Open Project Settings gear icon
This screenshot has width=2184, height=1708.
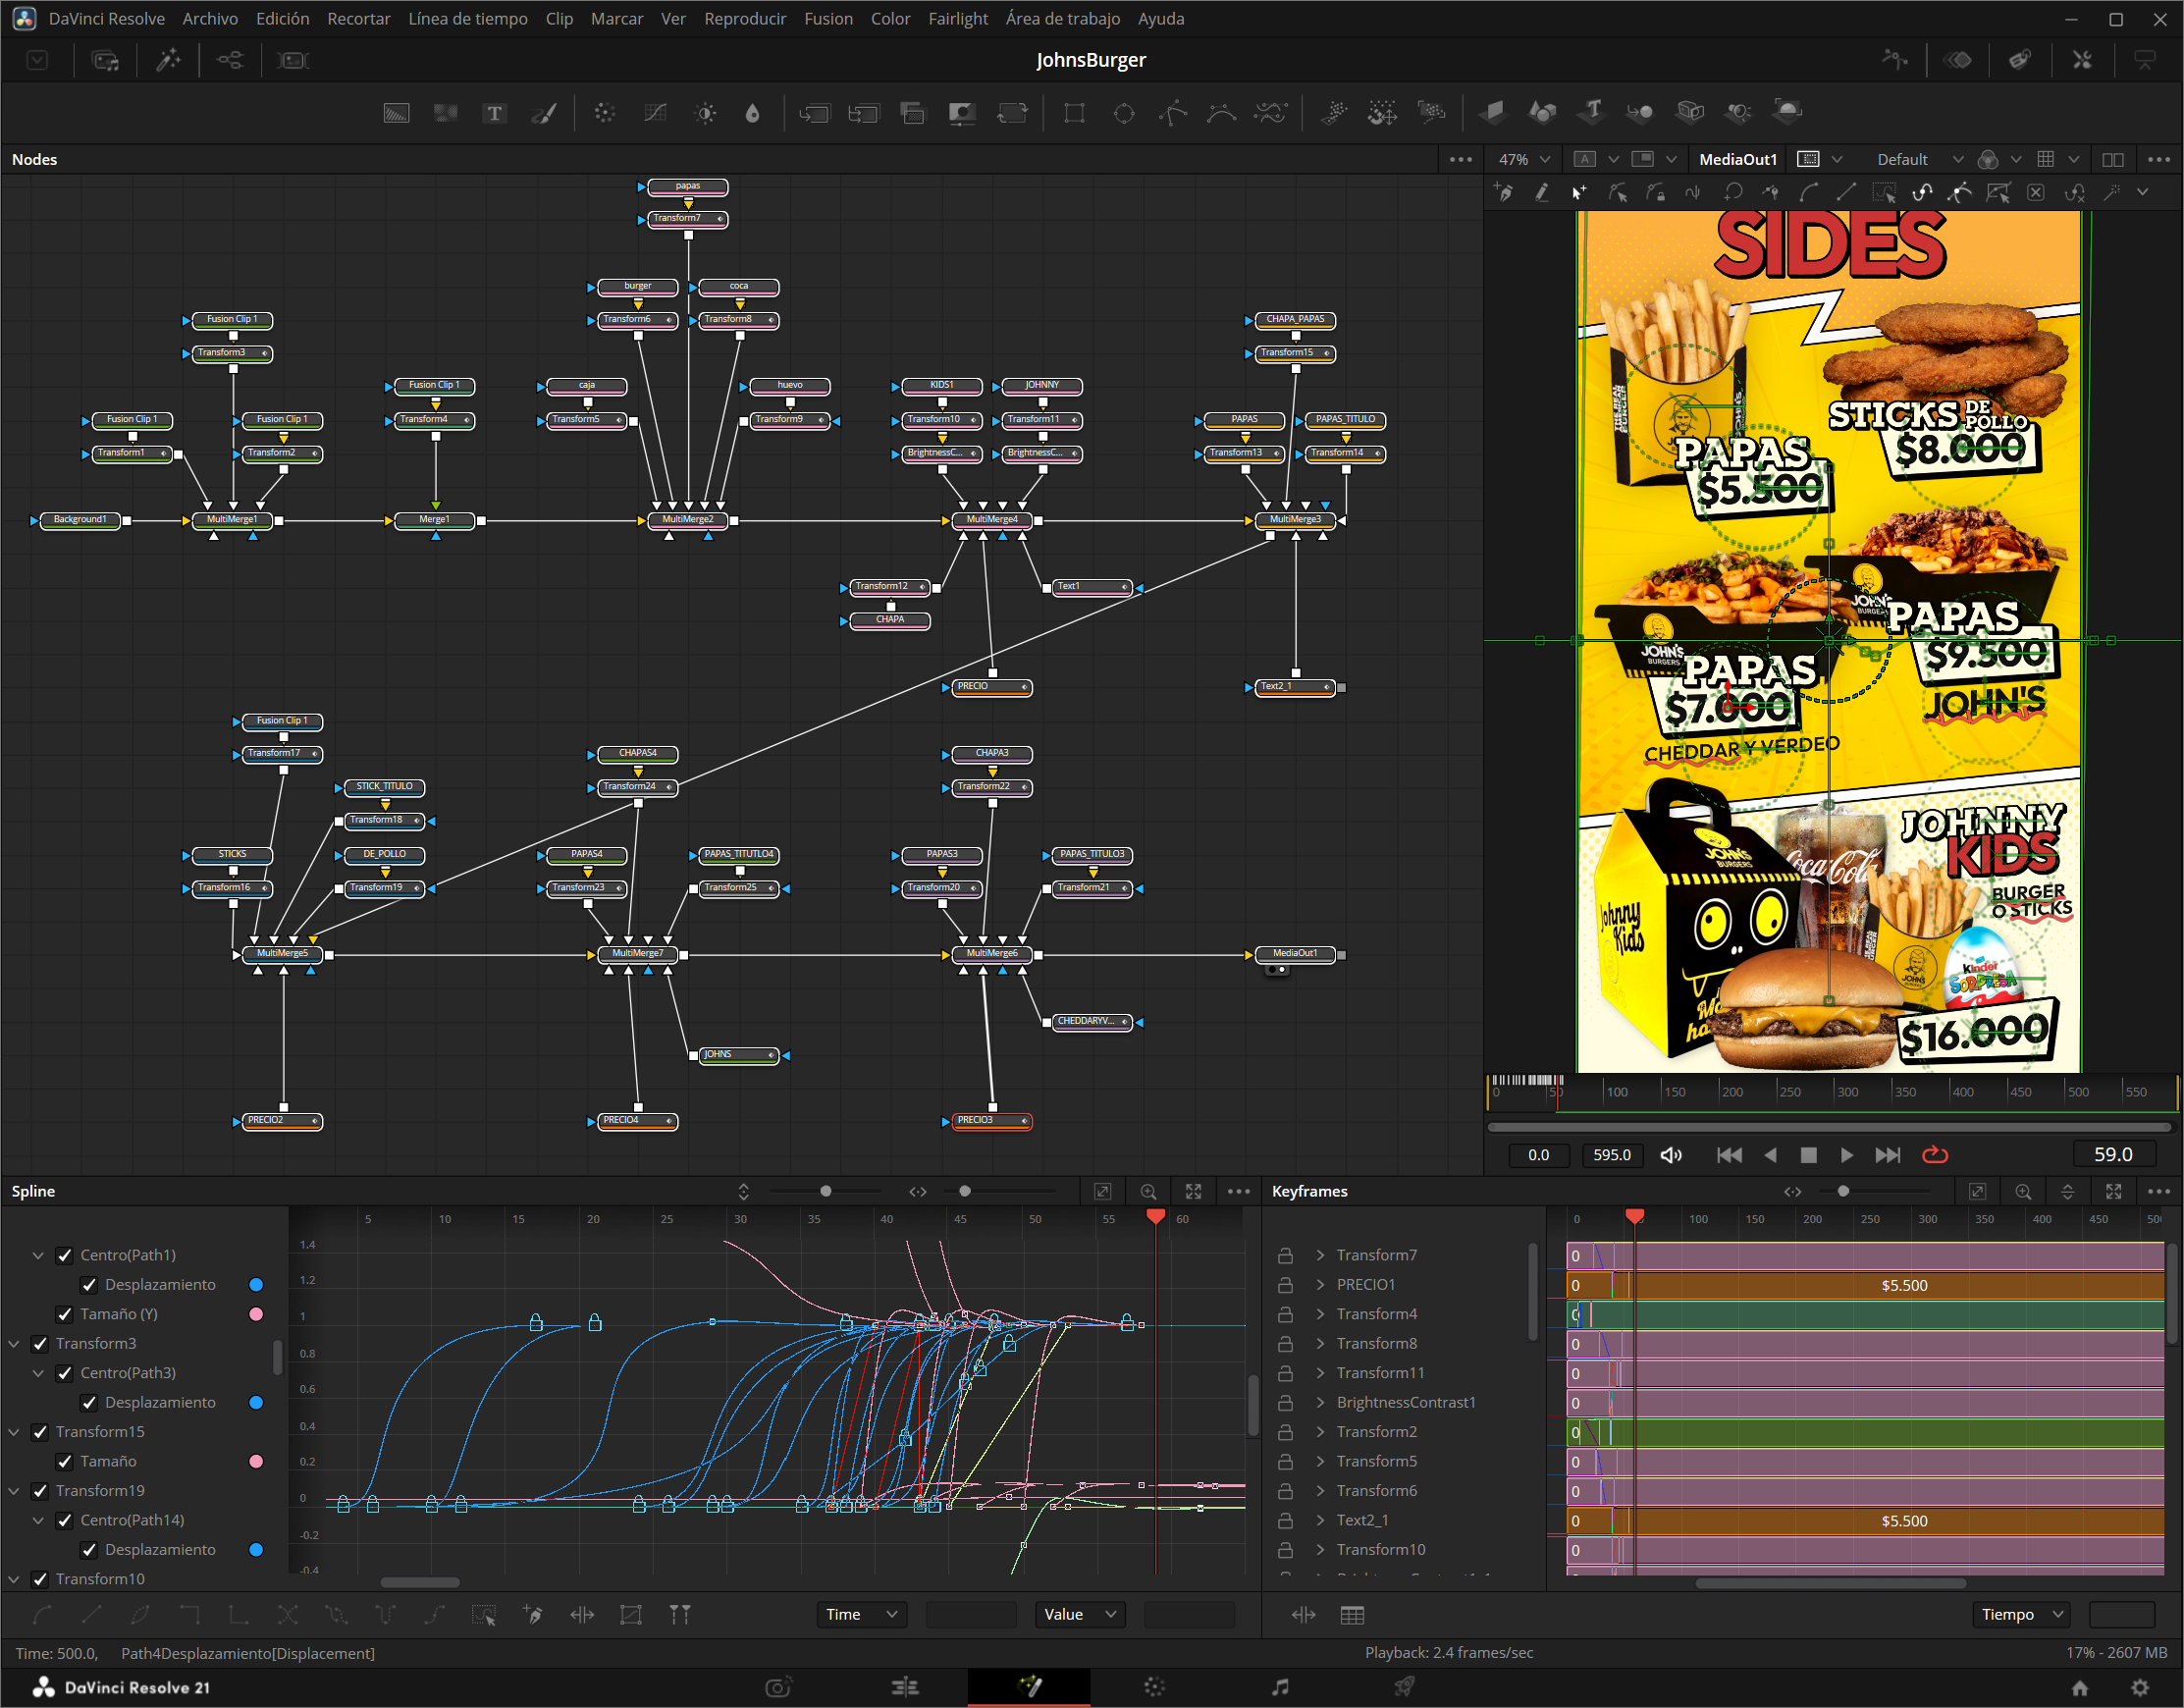pos(2140,1687)
